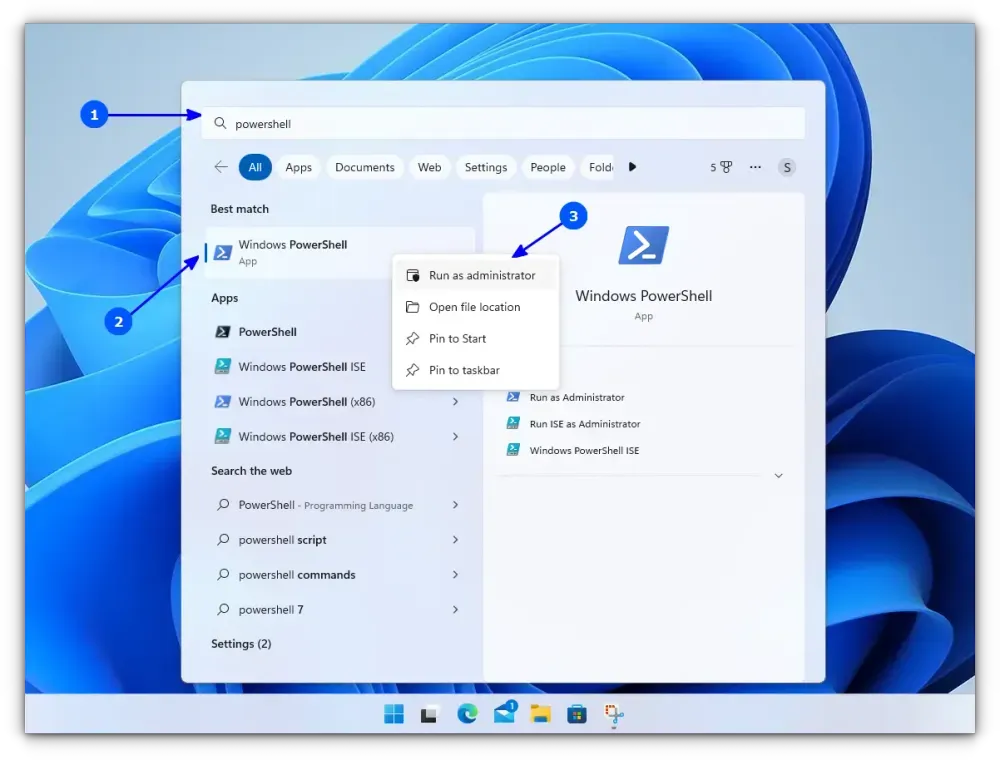Switch to the Documents filter tab
The width and height of the screenshot is (1000, 760).
tap(365, 167)
